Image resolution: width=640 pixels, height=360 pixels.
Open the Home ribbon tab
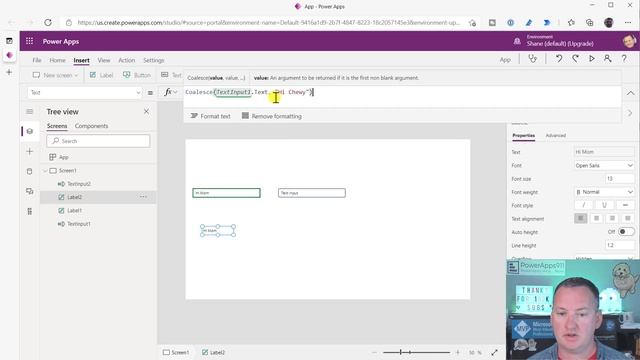click(x=58, y=60)
